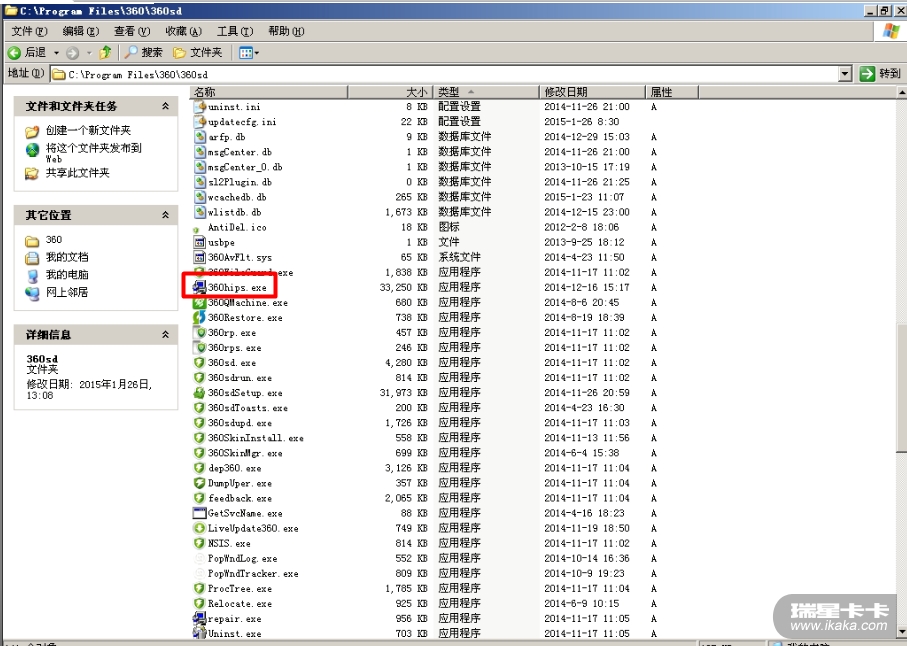
Task: Open the Views mode icon dropdown
Action: (249, 53)
